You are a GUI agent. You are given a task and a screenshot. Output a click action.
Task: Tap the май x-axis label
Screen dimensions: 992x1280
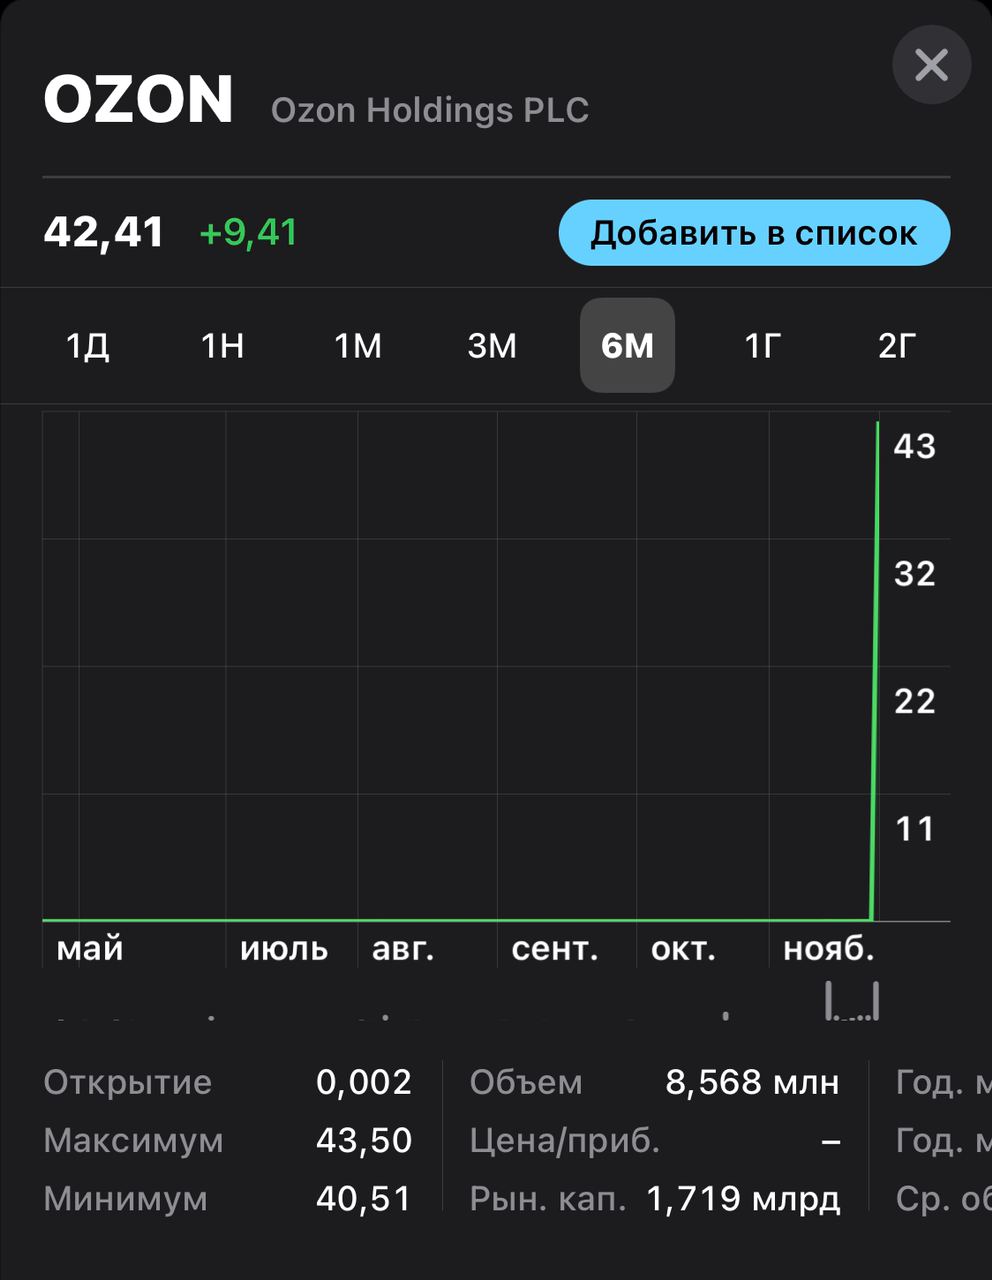pyautogui.click(x=90, y=948)
